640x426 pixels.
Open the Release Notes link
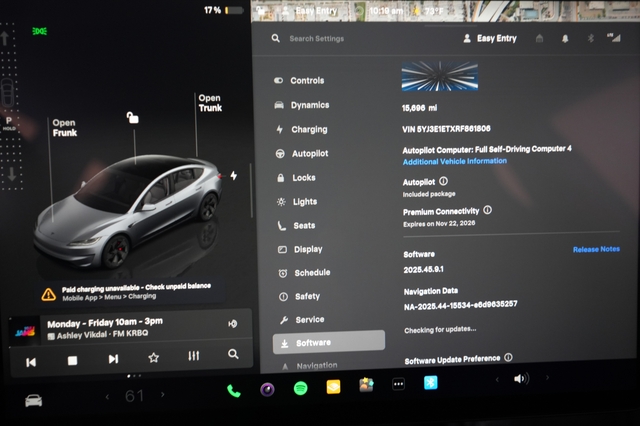(596, 249)
